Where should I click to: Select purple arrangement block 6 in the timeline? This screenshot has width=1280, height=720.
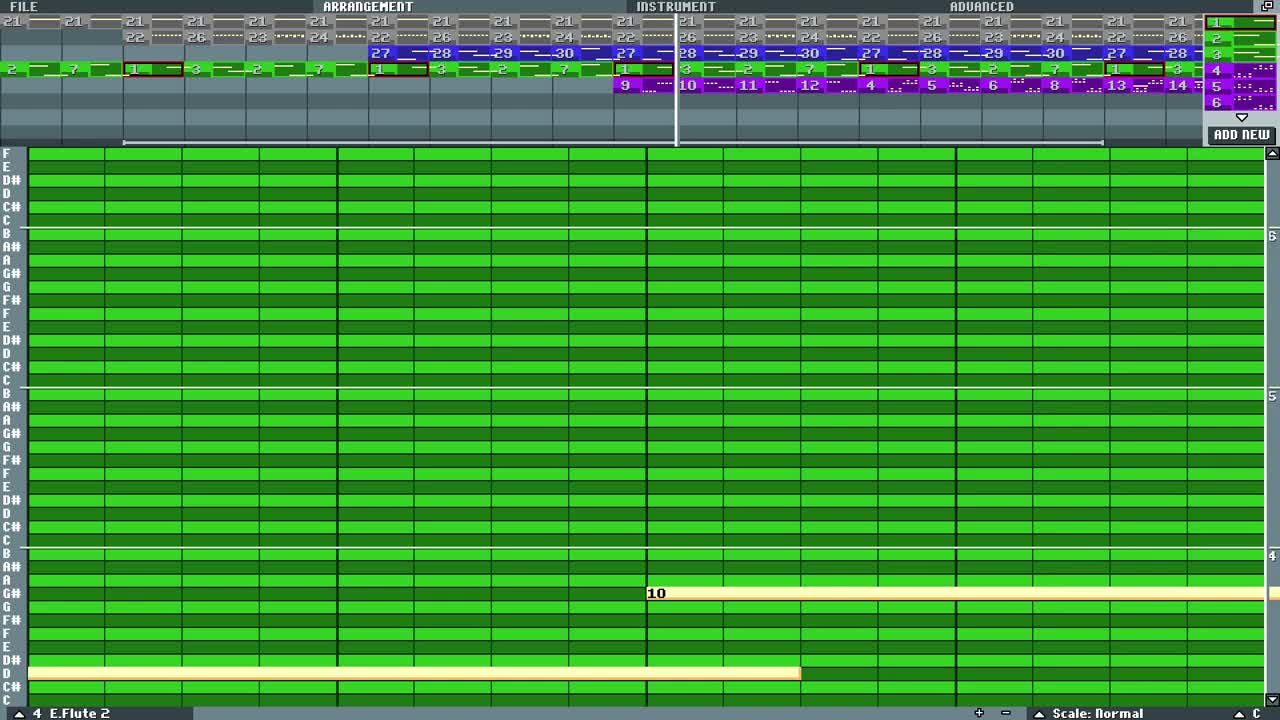[x=1013, y=85]
